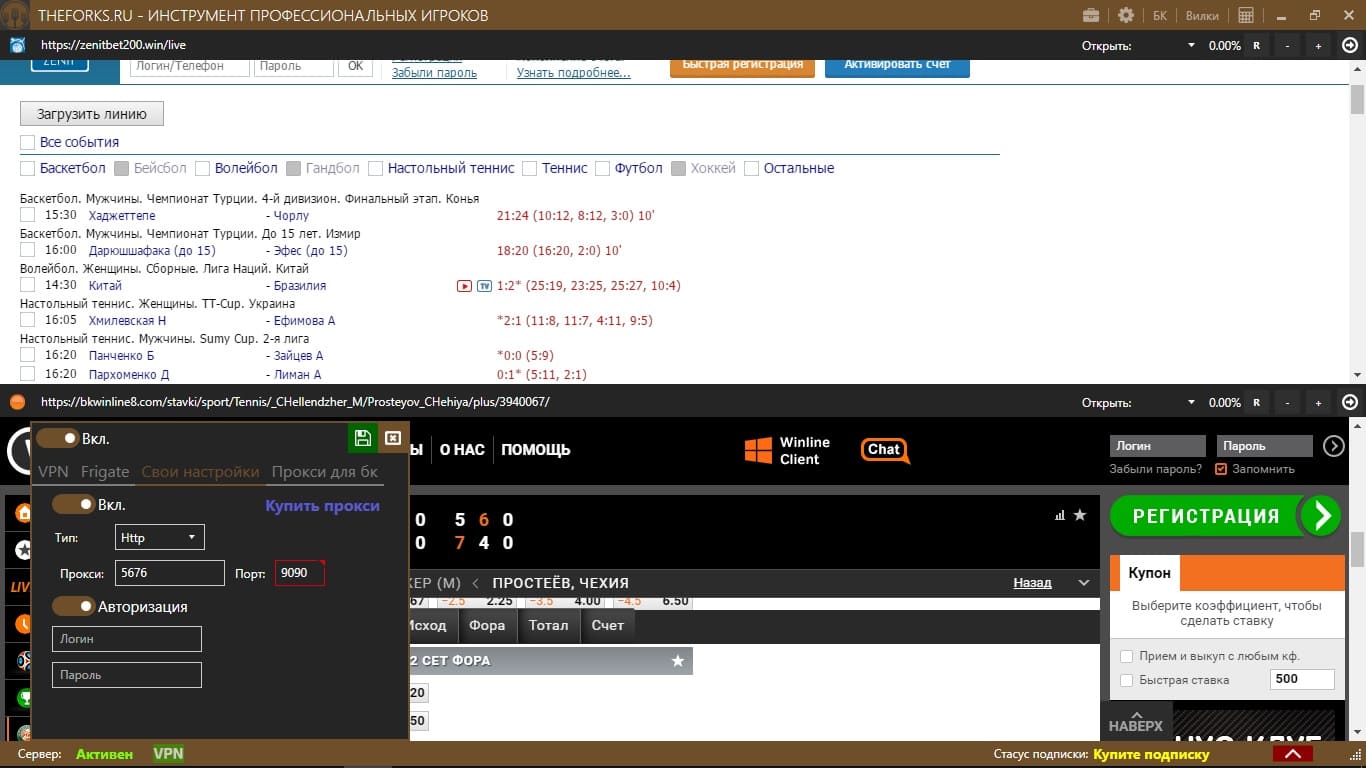Open Winline home sidebar icon
This screenshot has width=1366, height=768.
(22, 515)
